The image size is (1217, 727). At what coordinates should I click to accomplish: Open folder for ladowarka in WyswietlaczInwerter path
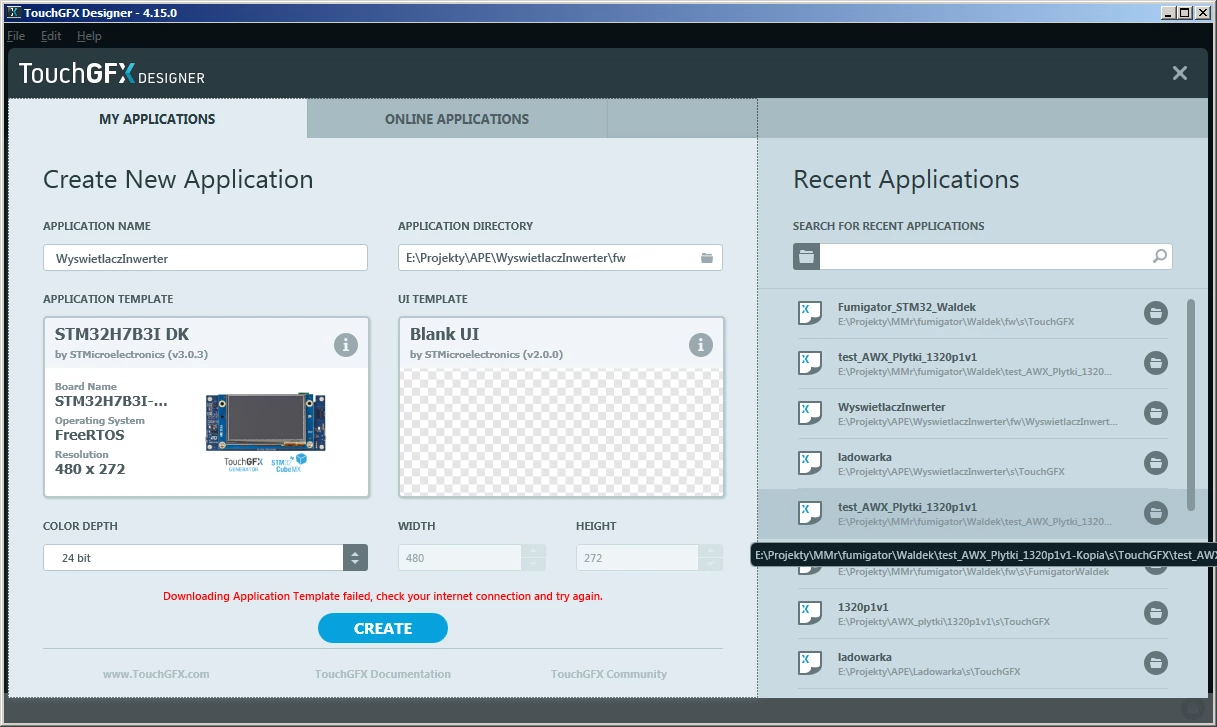tap(1155, 463)
